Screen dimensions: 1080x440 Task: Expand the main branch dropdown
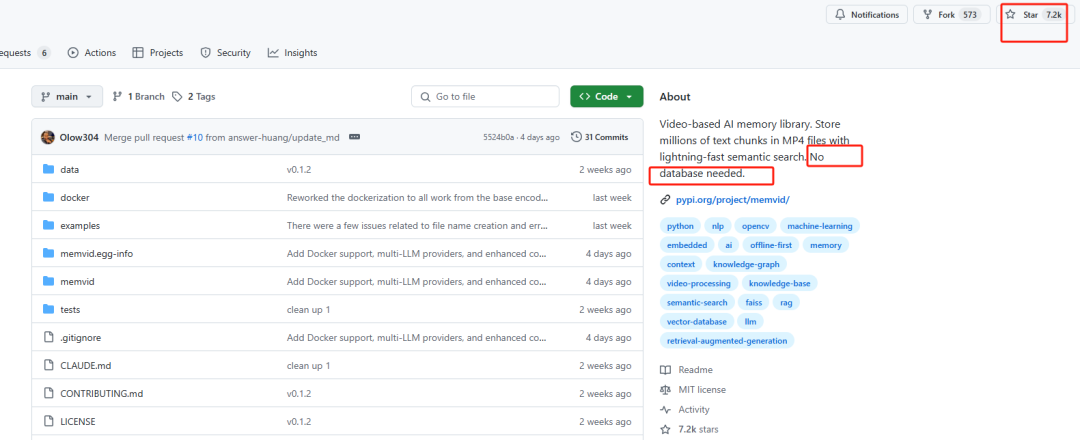(67, 96)
